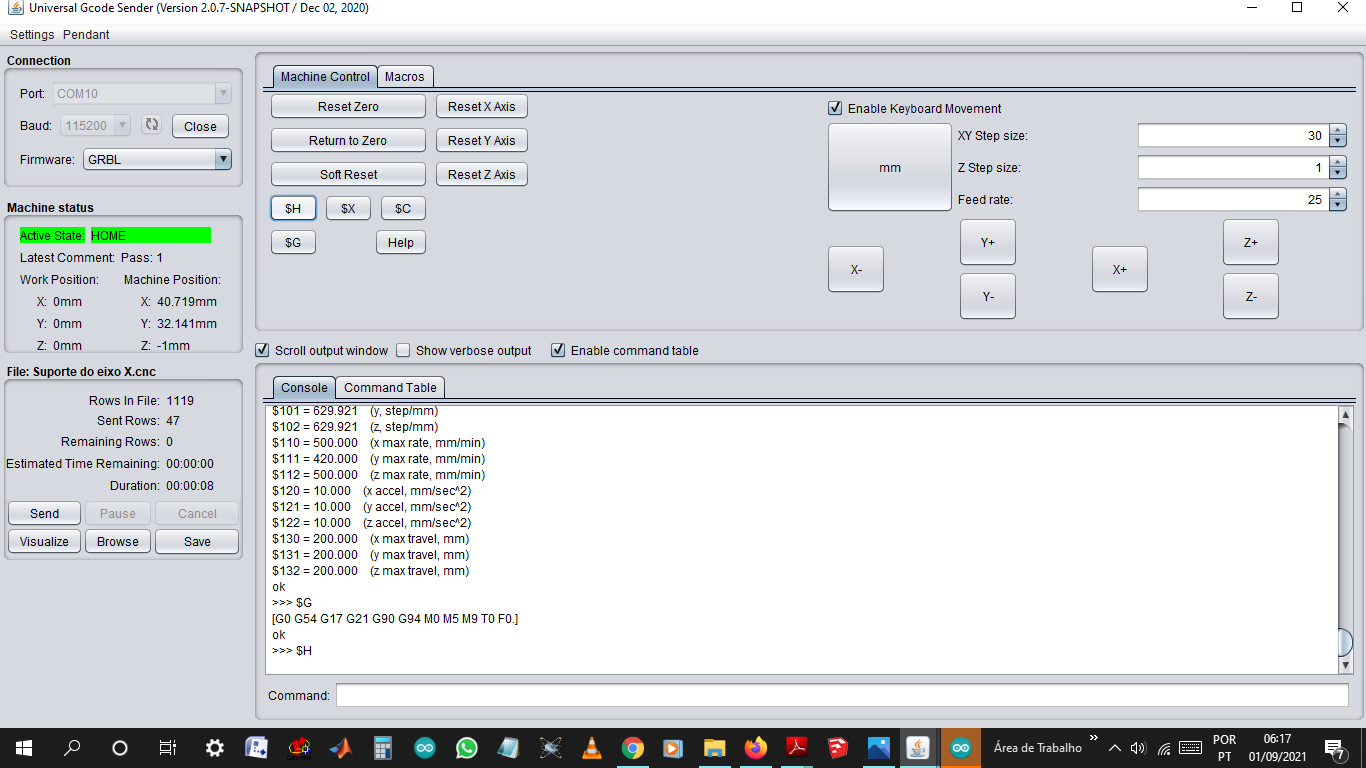Open the Port COM10 dropdown
Screen dimensions: 1366x768
point(223,93)
